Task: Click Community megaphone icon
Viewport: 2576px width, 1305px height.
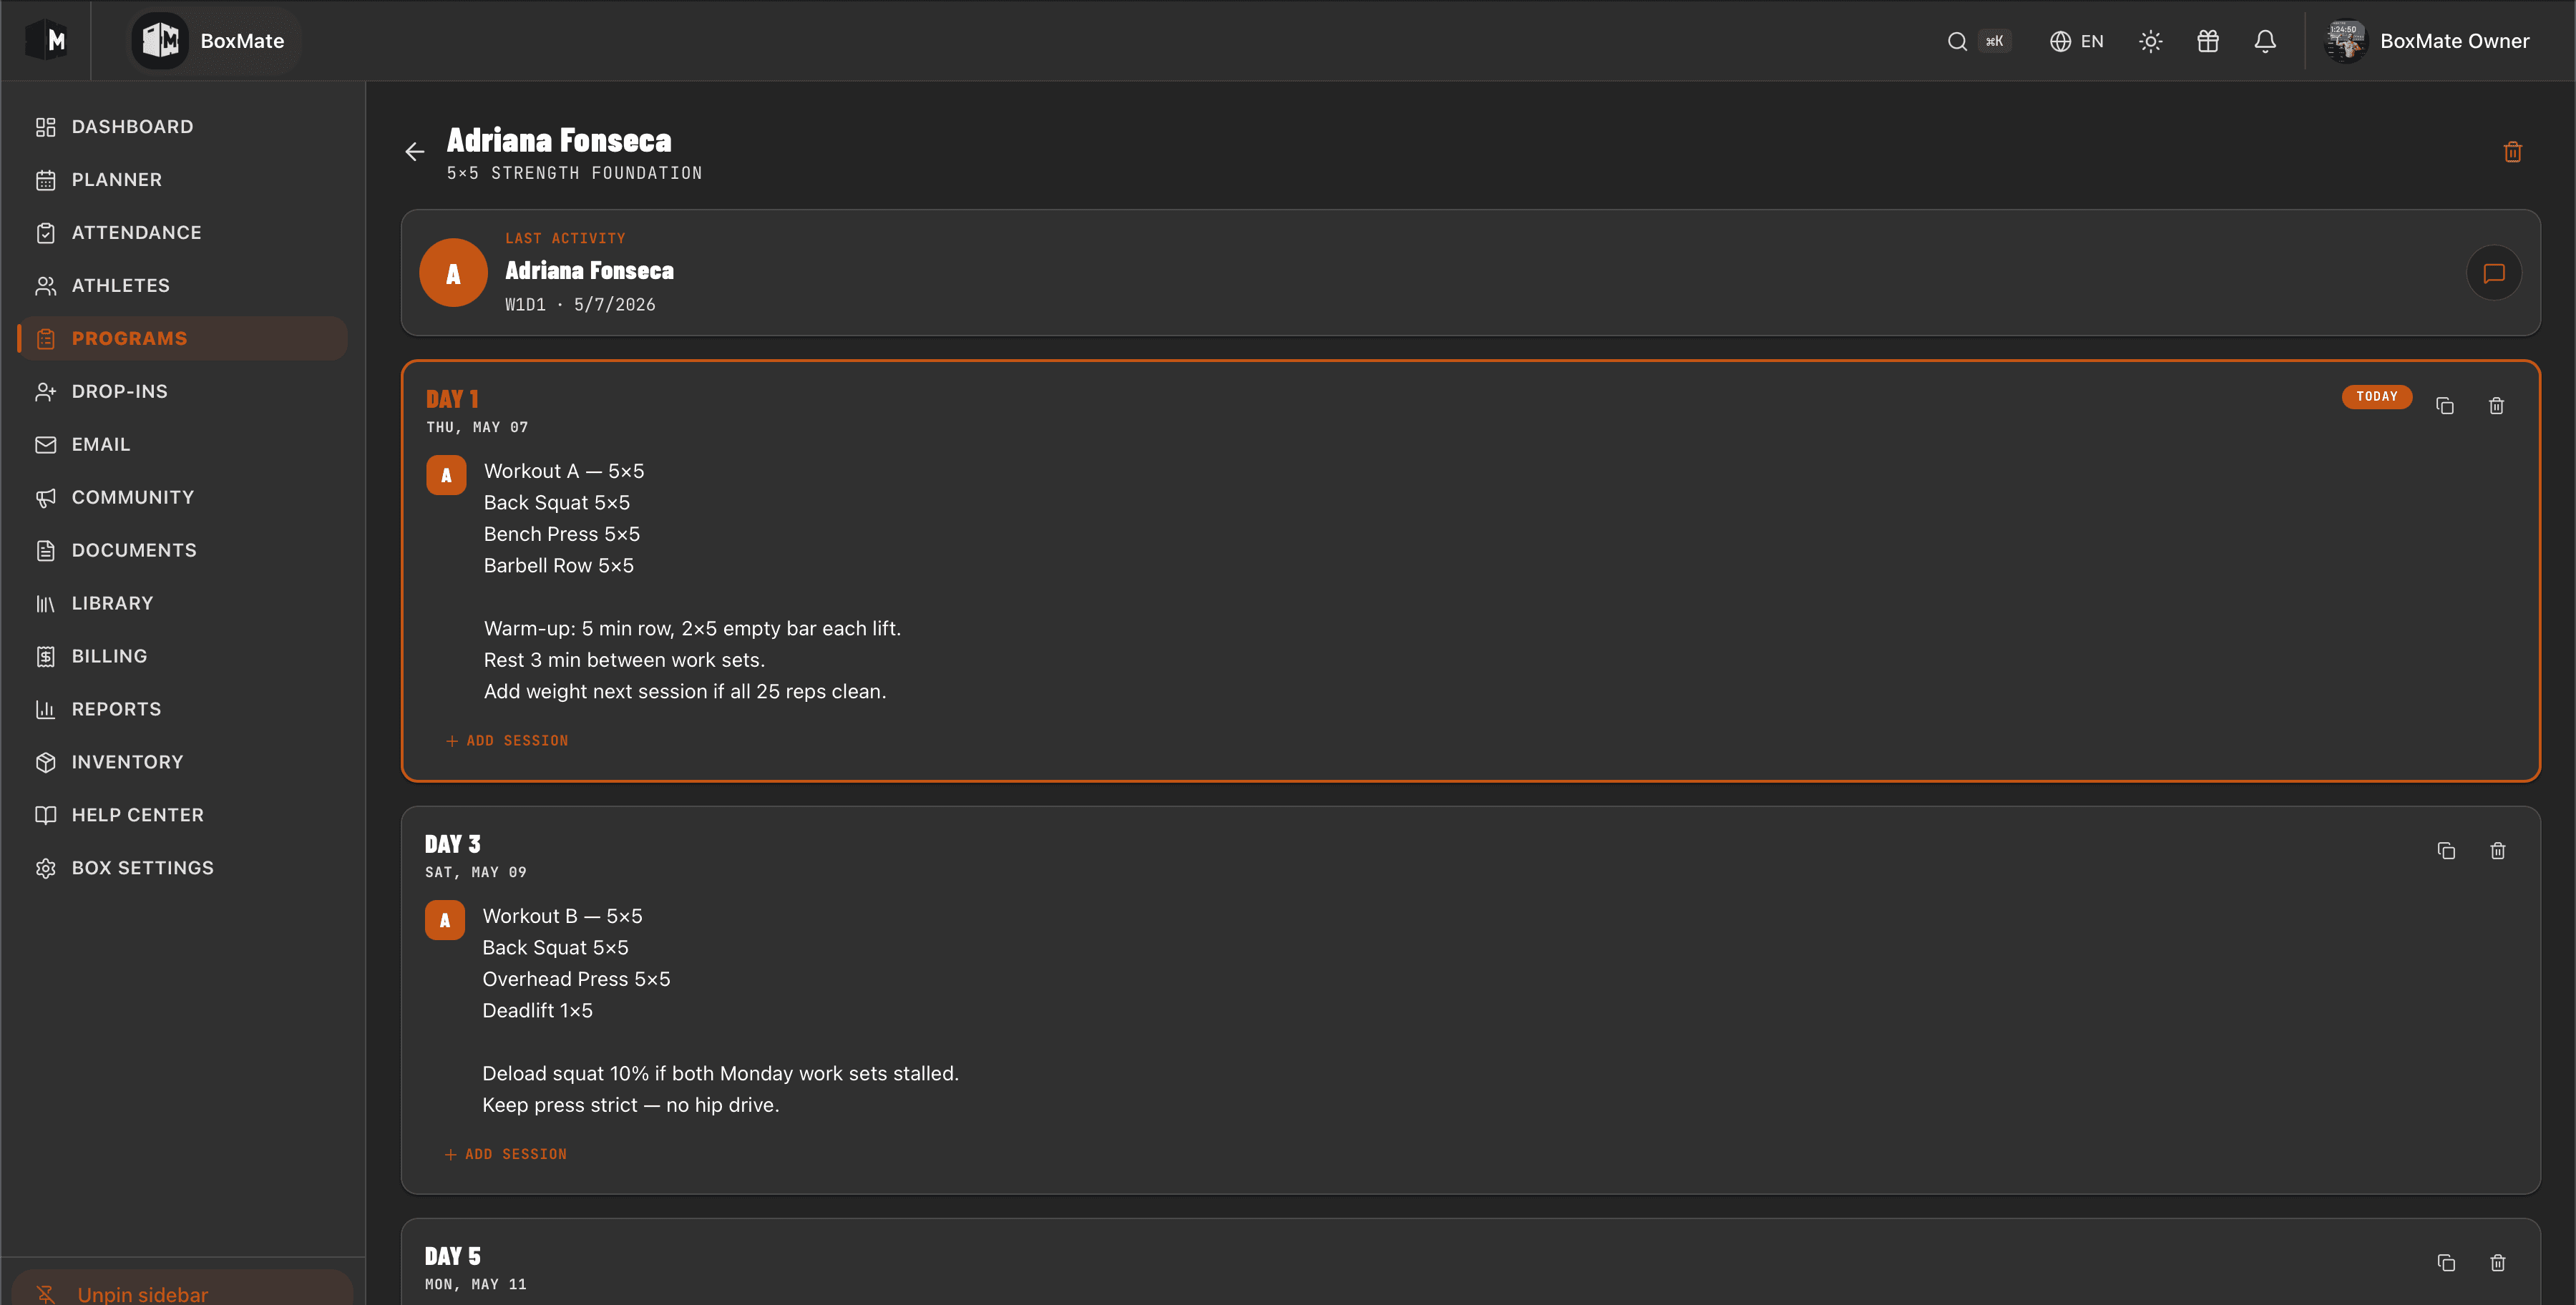Action: coord(45,498)
